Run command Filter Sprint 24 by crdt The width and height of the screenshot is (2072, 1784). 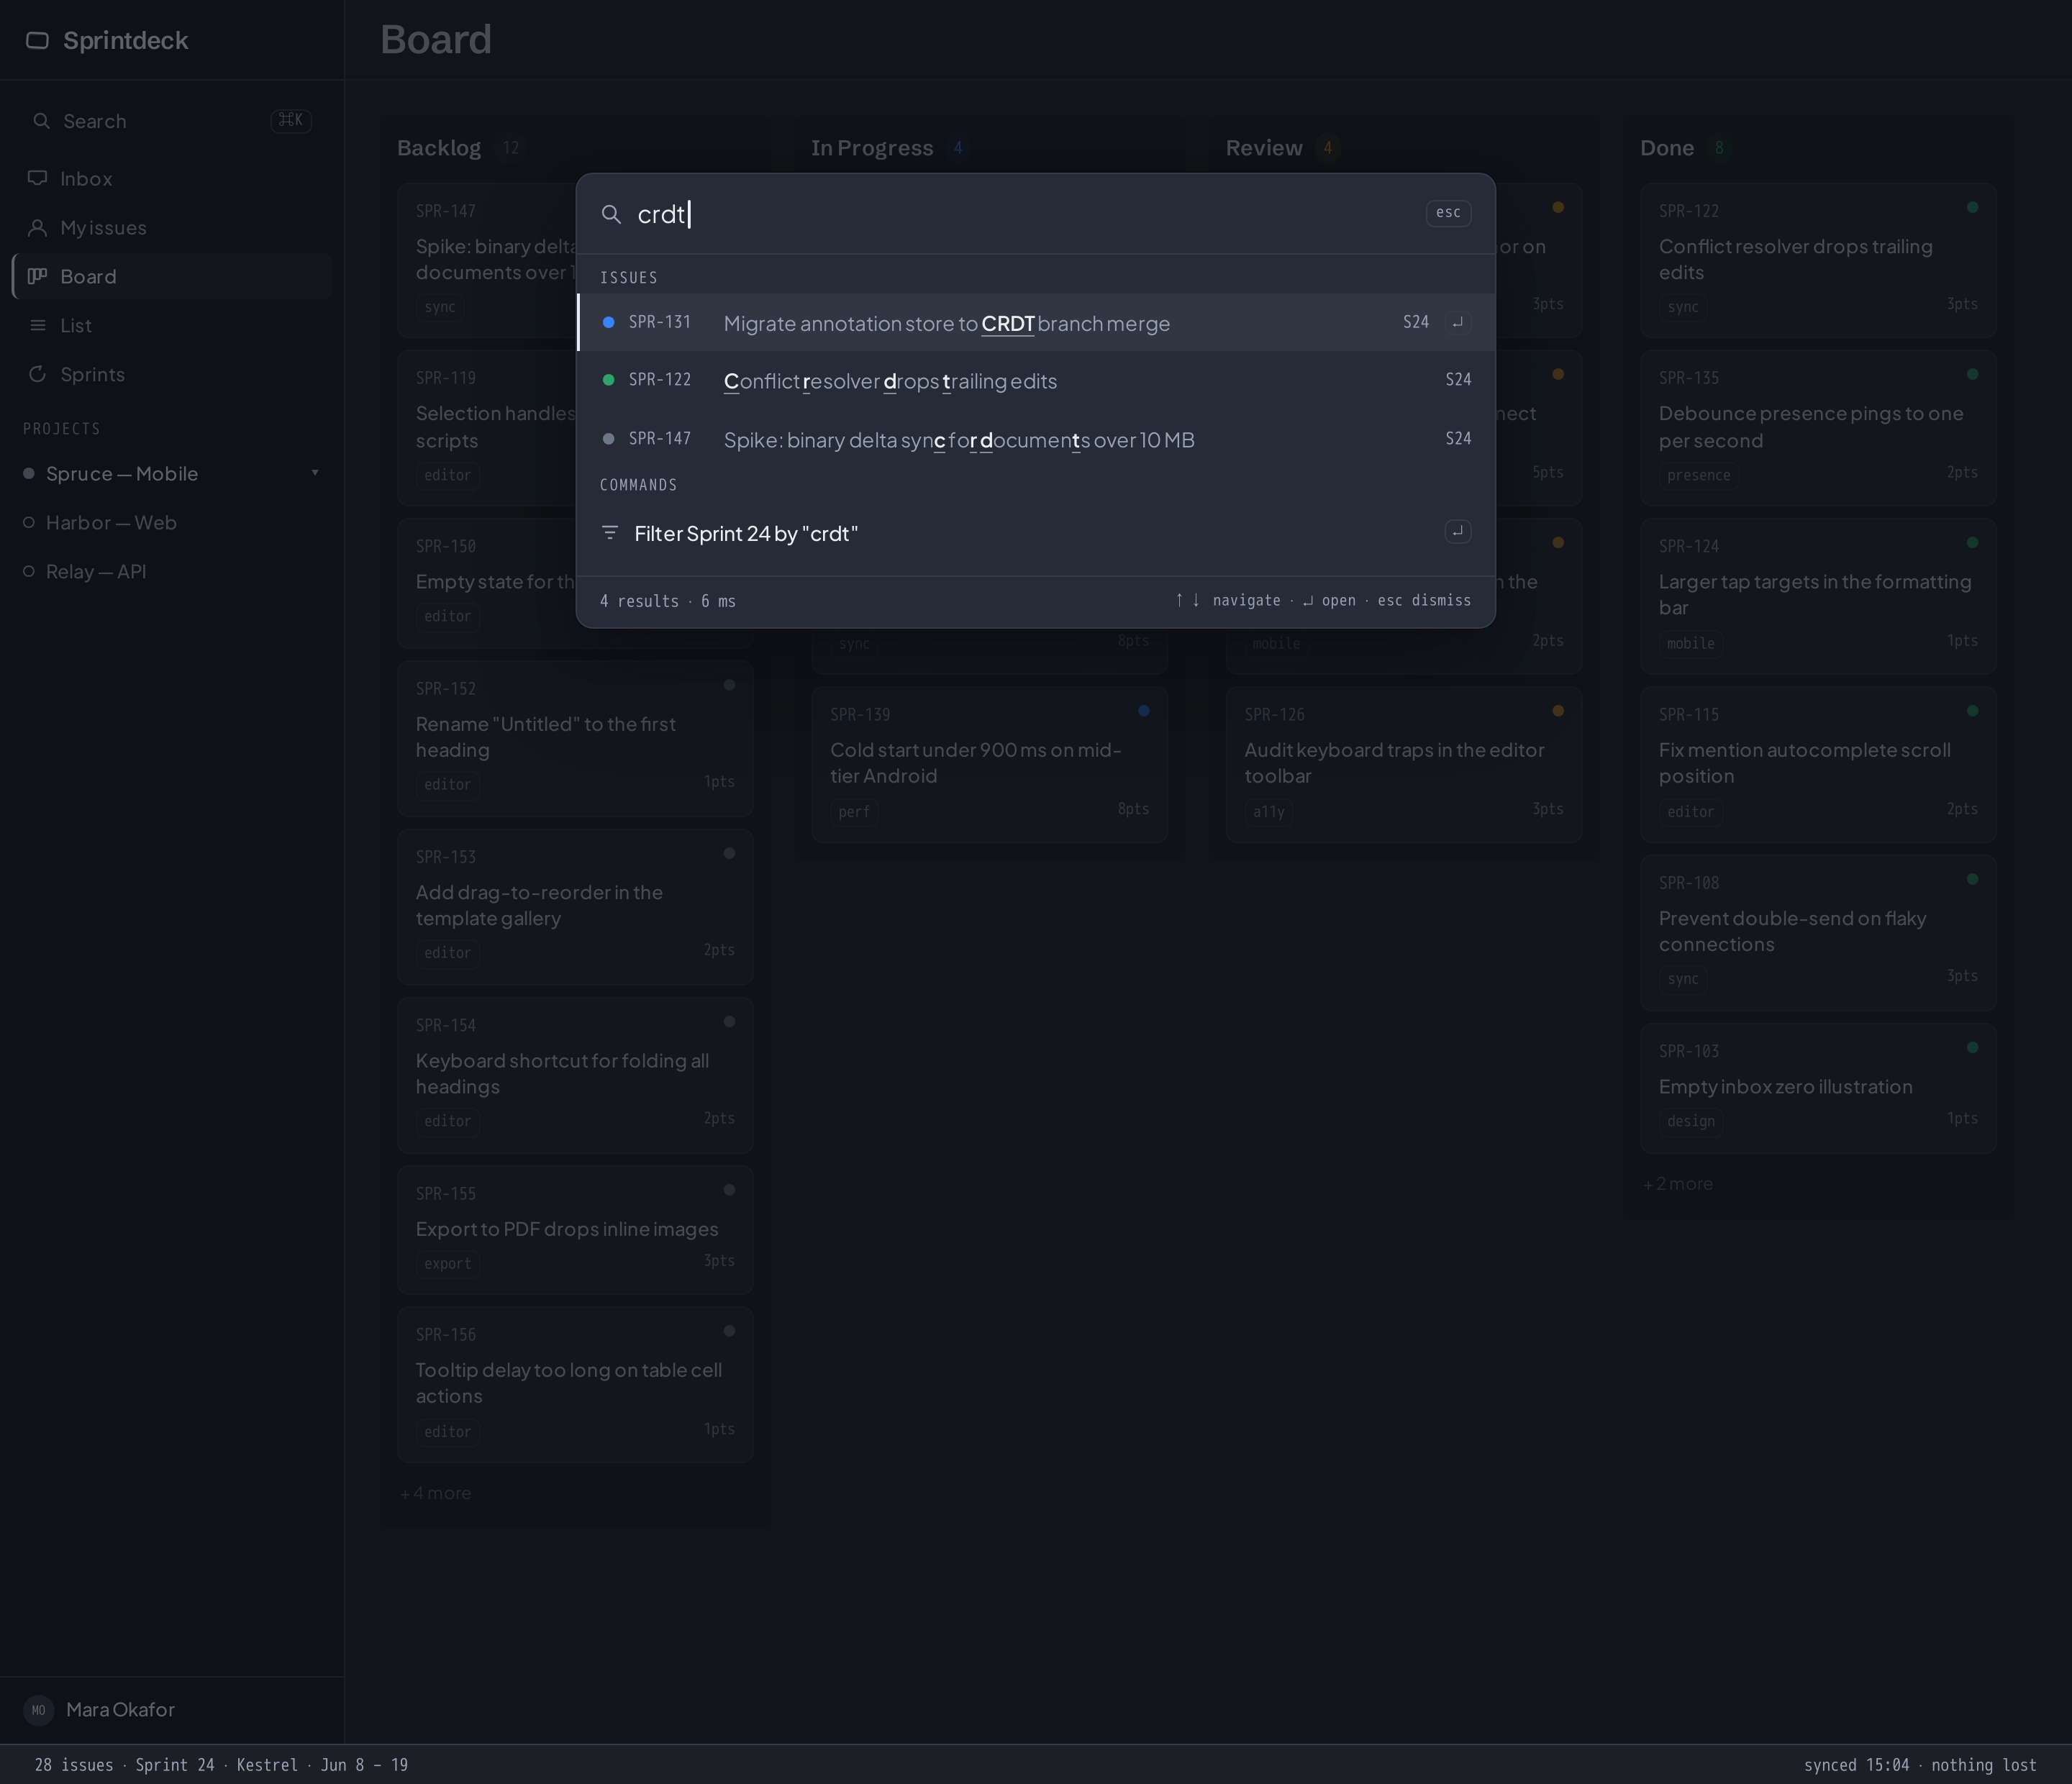[x=1036, y=533]
